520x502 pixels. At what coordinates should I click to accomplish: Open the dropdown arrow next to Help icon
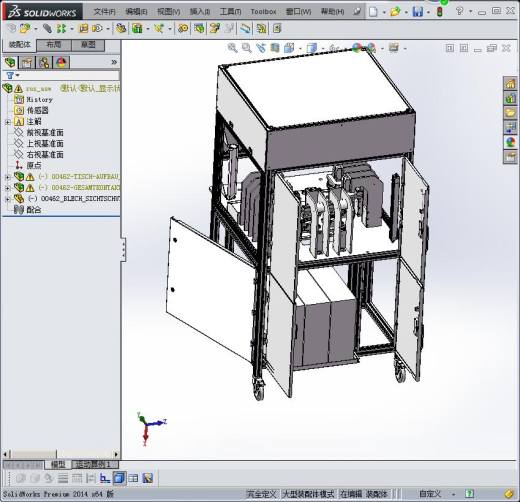point(470,11)
